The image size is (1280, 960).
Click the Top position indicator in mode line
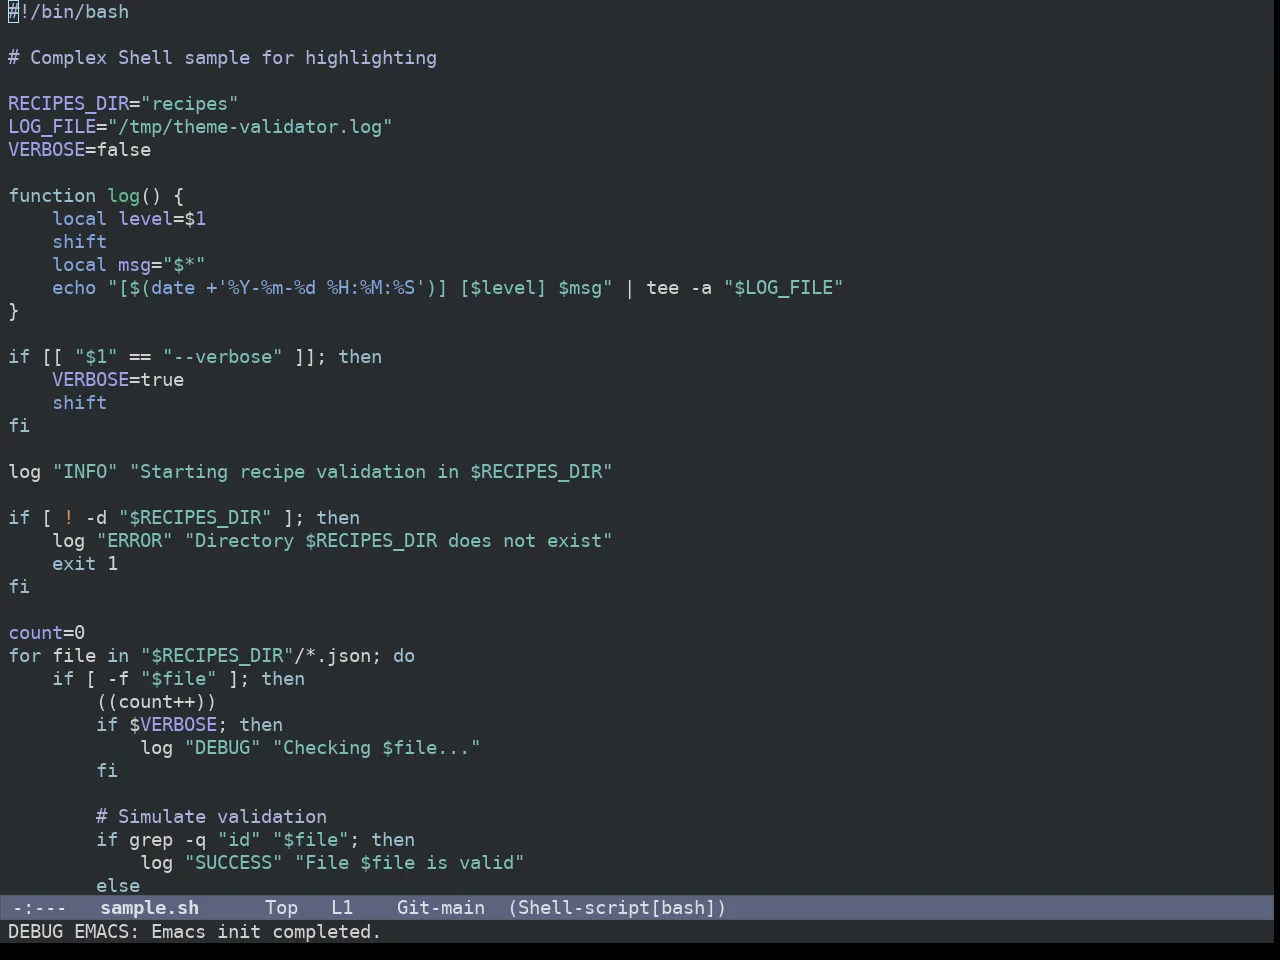pos(281,908)
